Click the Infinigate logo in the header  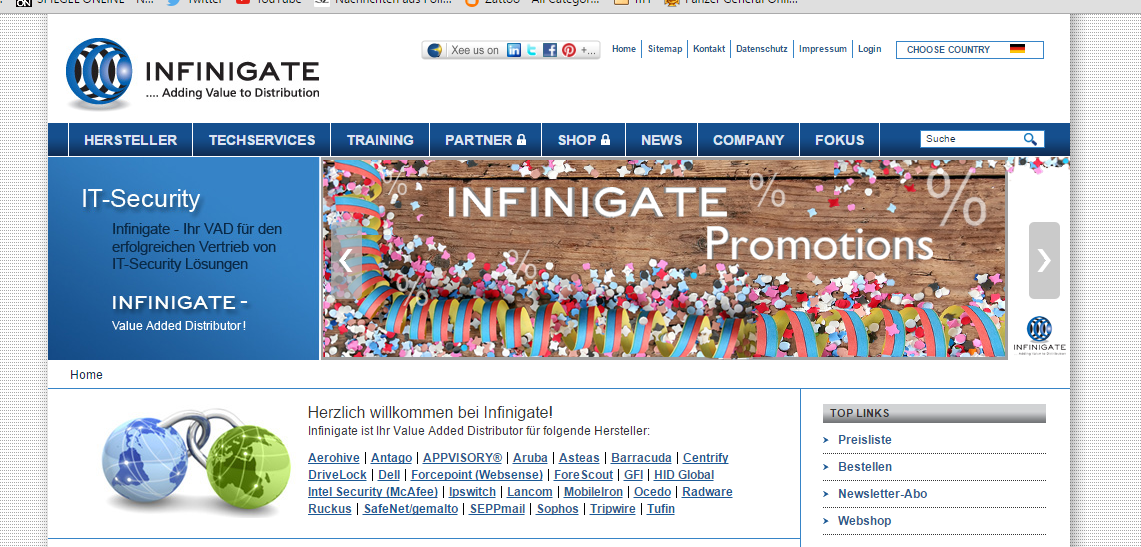[193, 74]
